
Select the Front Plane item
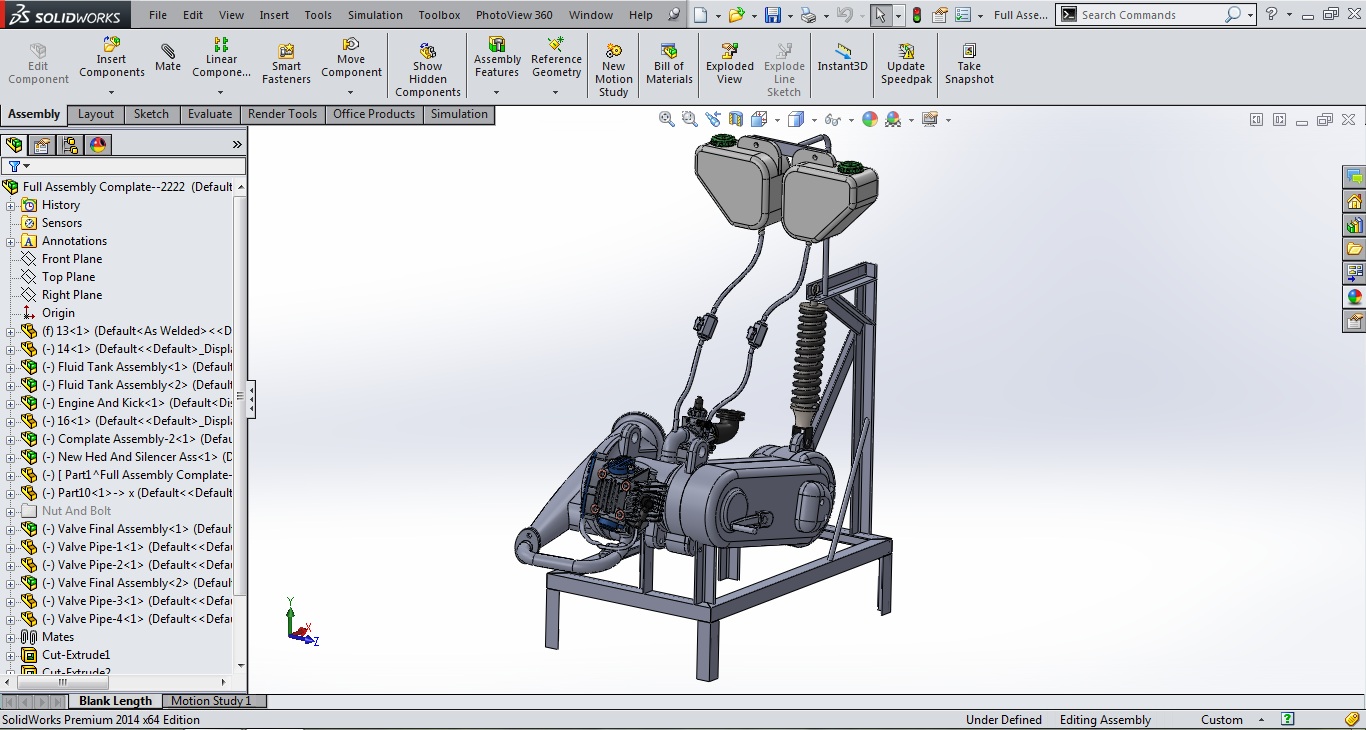[x=72, y=259]
